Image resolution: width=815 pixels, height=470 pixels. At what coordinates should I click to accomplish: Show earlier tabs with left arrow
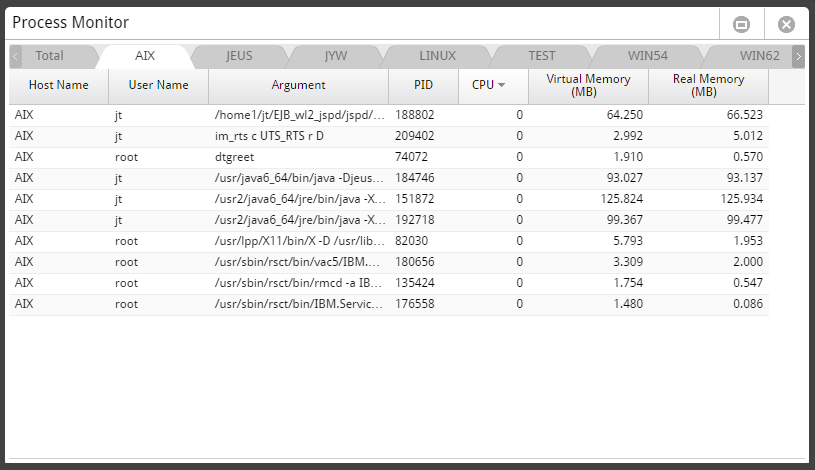click(x=16, y=56)
